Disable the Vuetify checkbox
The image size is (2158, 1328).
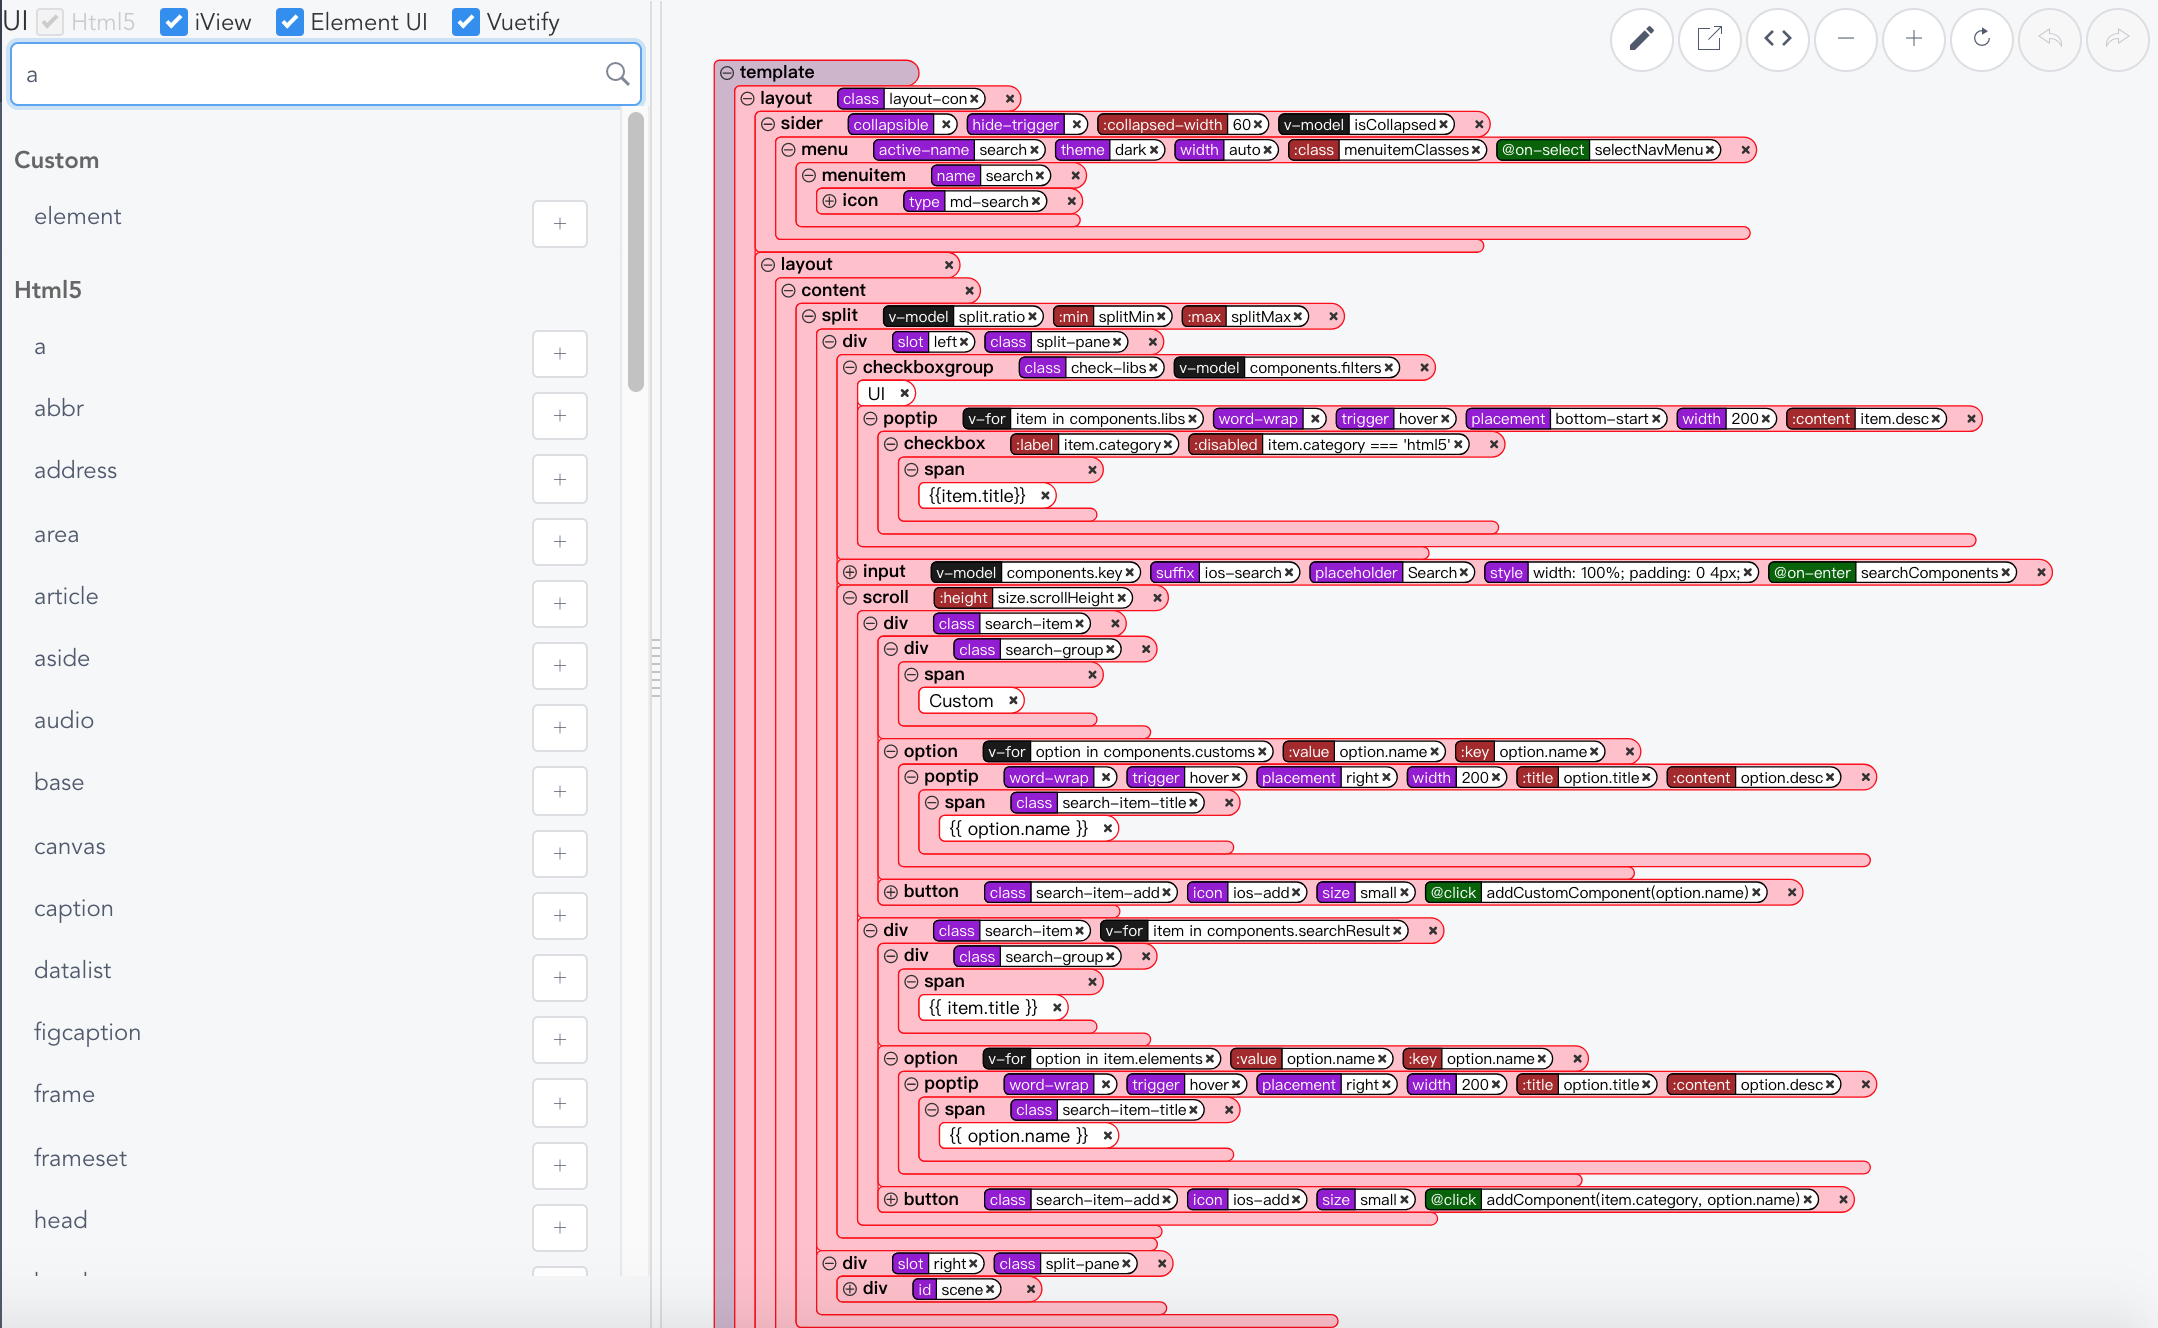465,22
